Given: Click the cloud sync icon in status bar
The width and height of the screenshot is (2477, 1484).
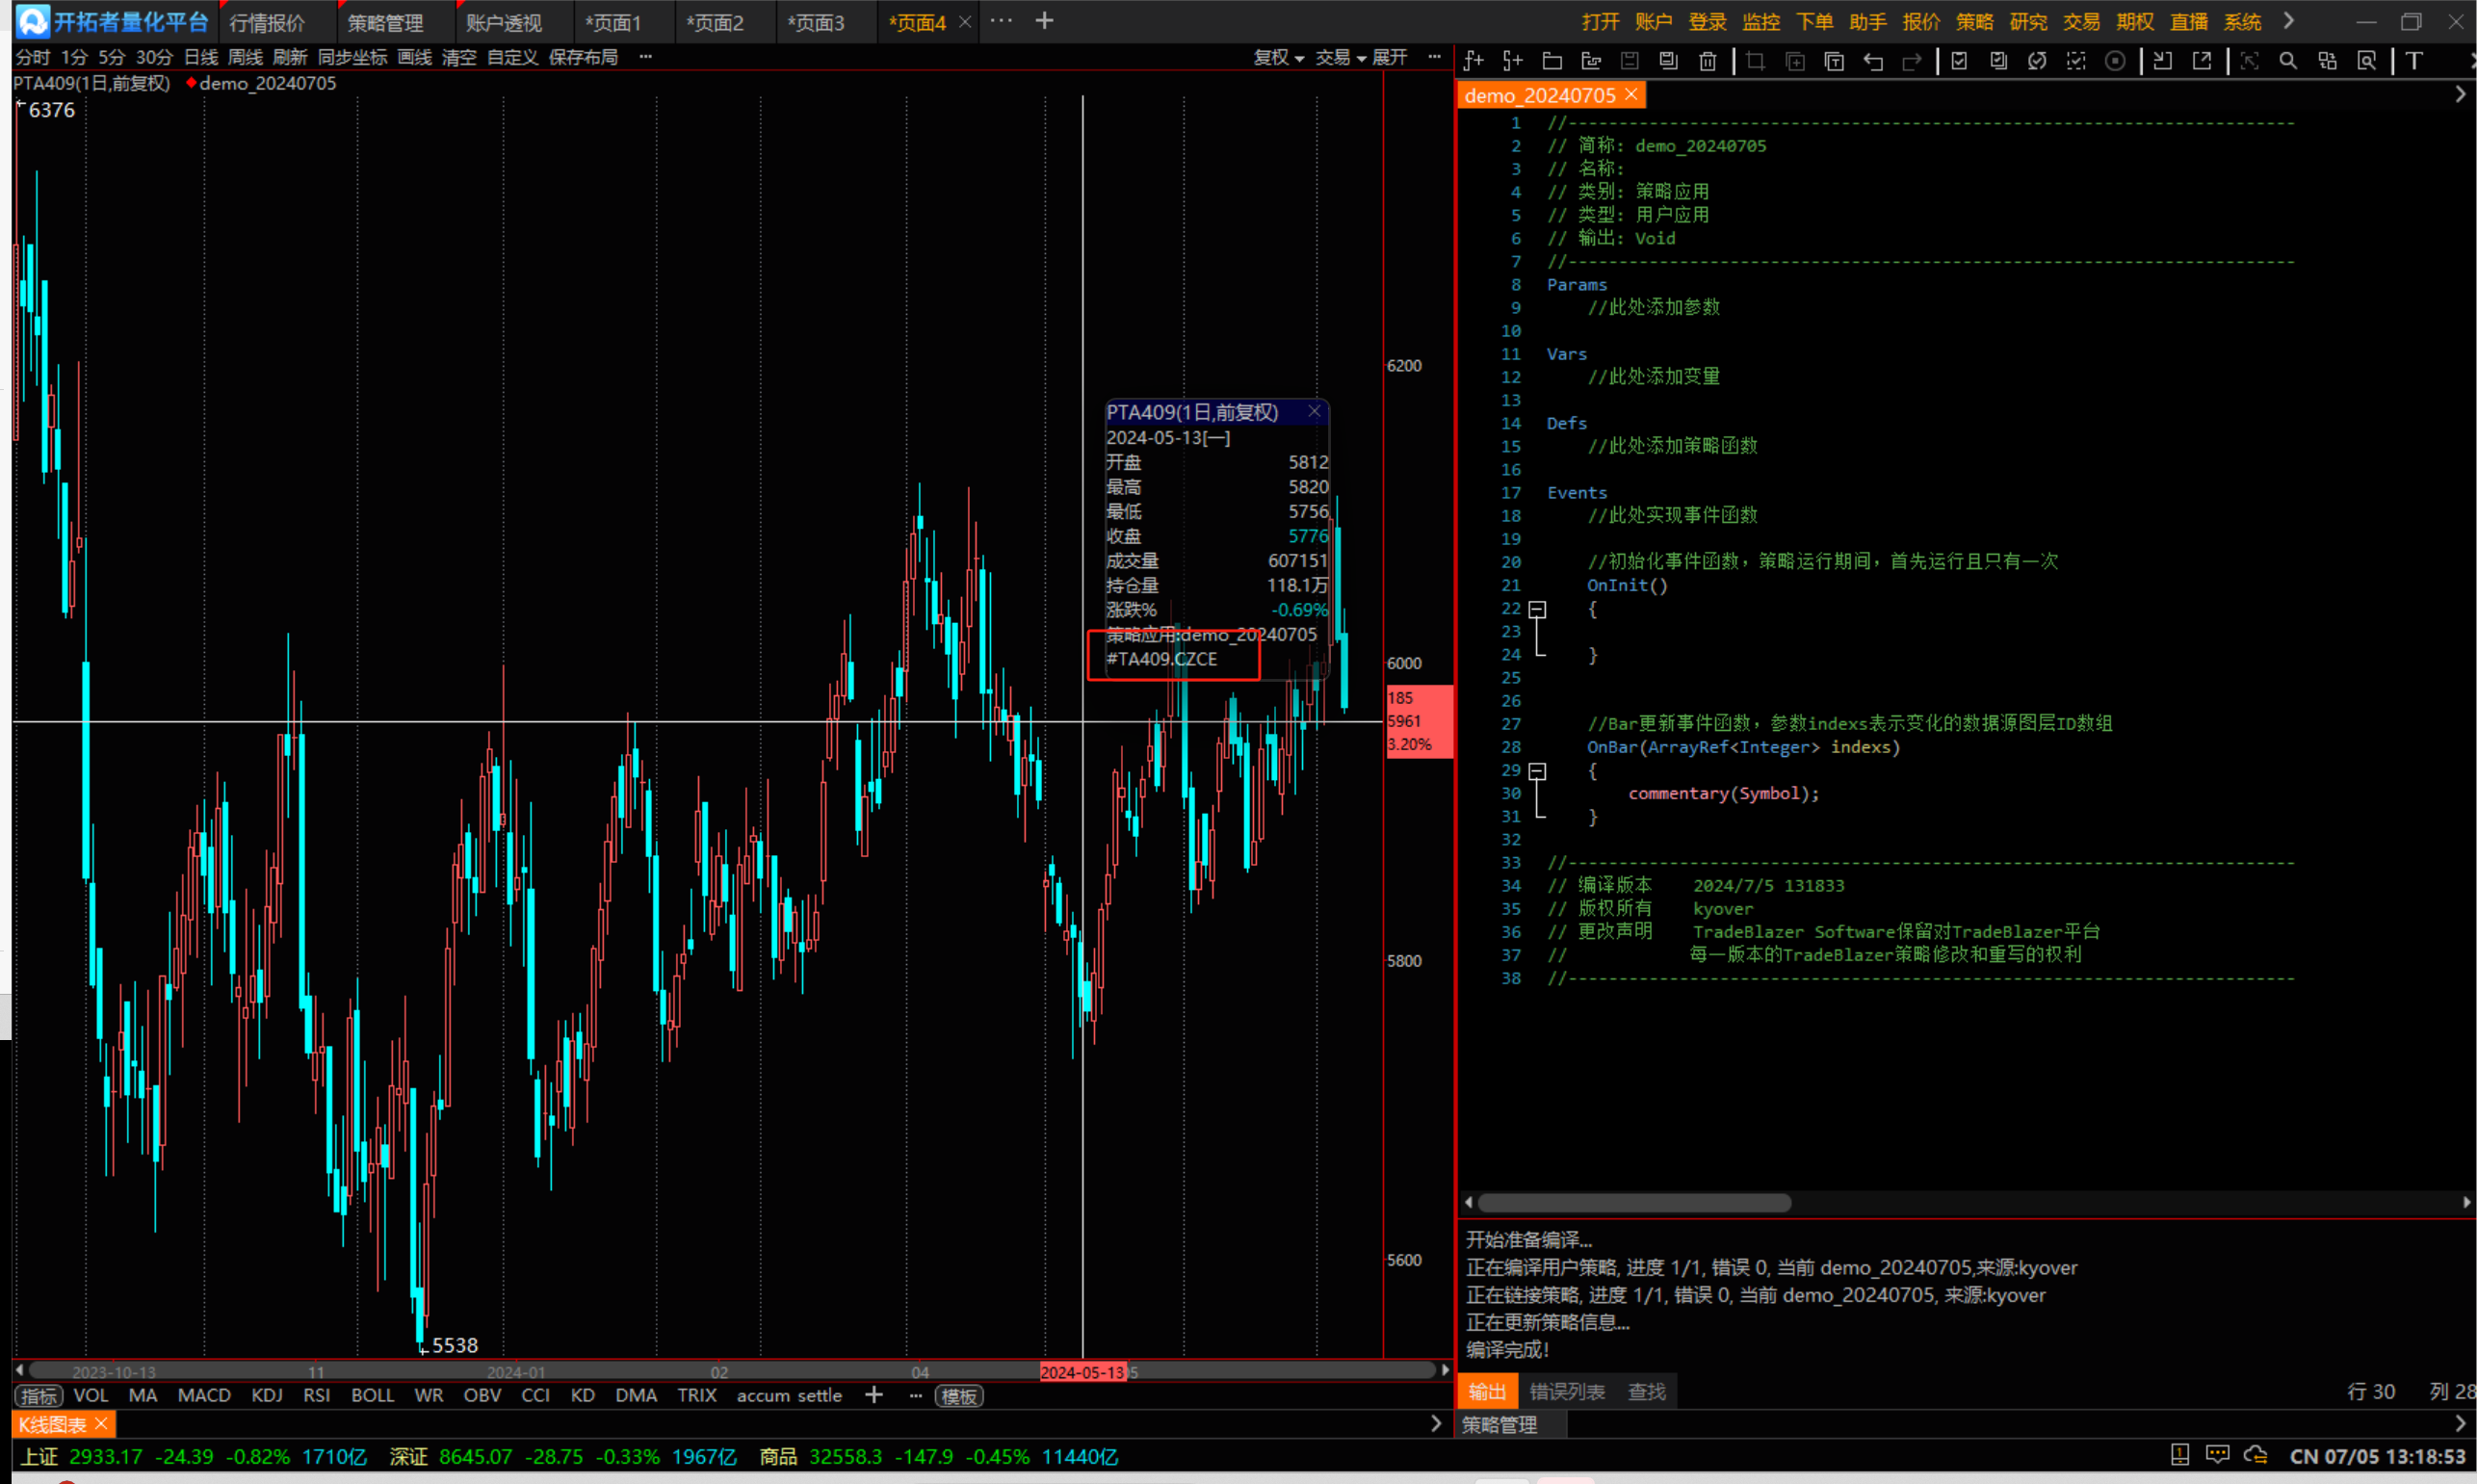Looking at the screenshot, I should (x=2256, y=1455).
